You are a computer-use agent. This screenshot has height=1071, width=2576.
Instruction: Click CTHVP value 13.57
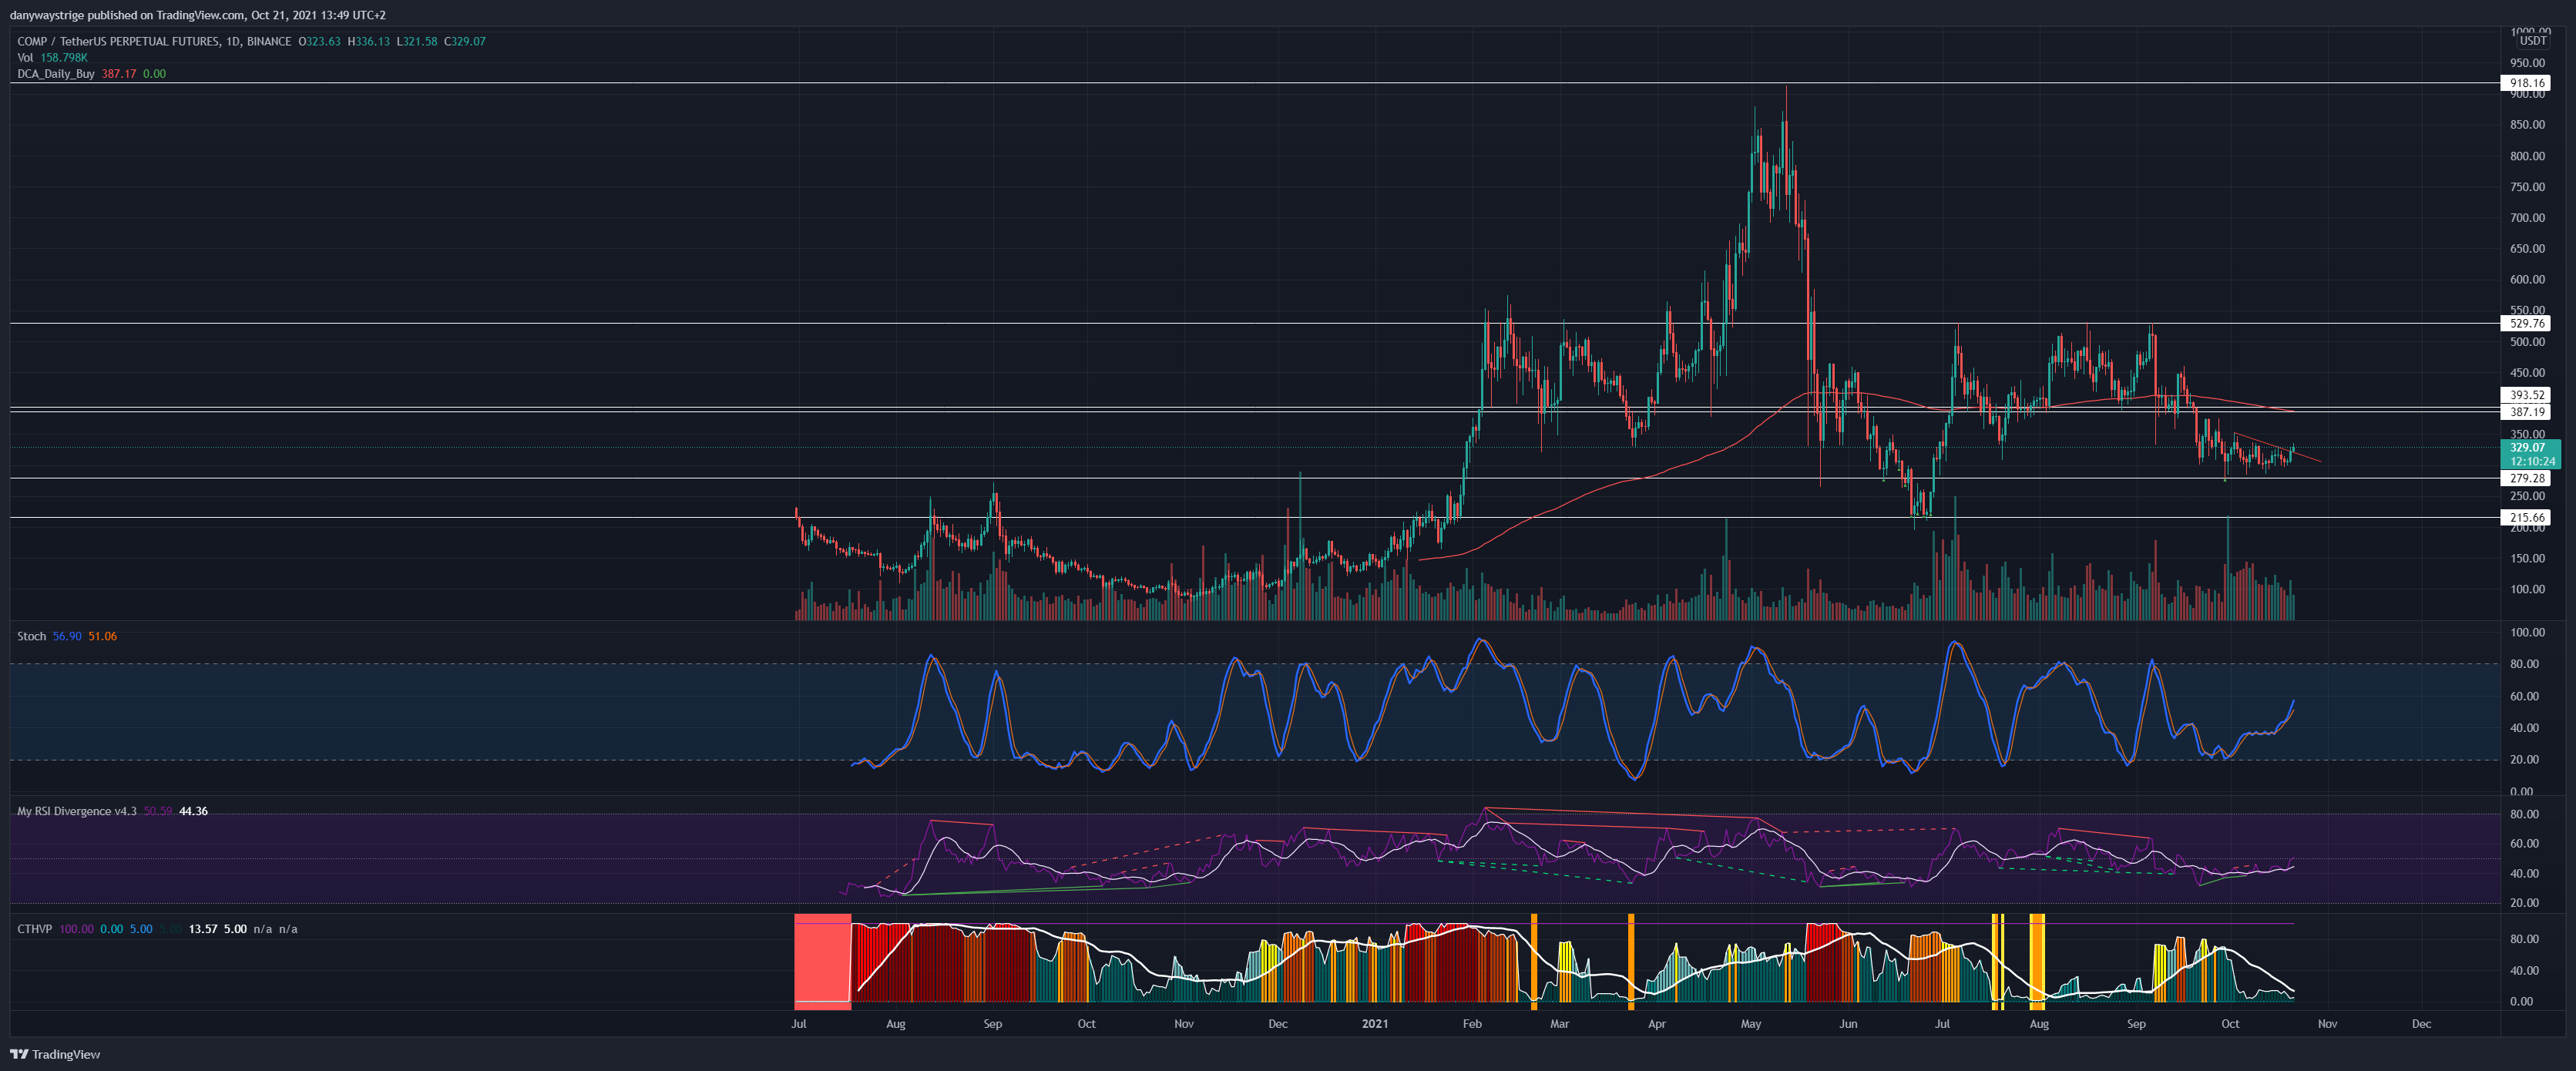[203, 929]
